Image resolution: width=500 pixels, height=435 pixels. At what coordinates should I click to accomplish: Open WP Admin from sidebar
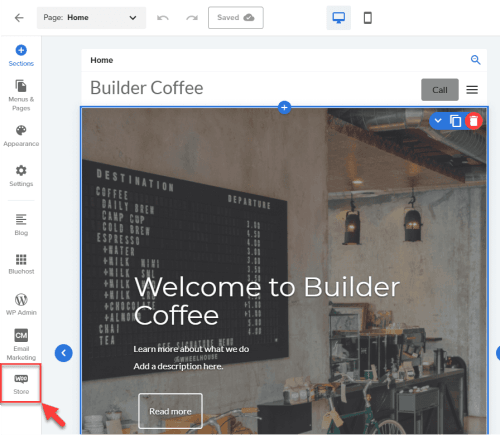tap(21, 304)
